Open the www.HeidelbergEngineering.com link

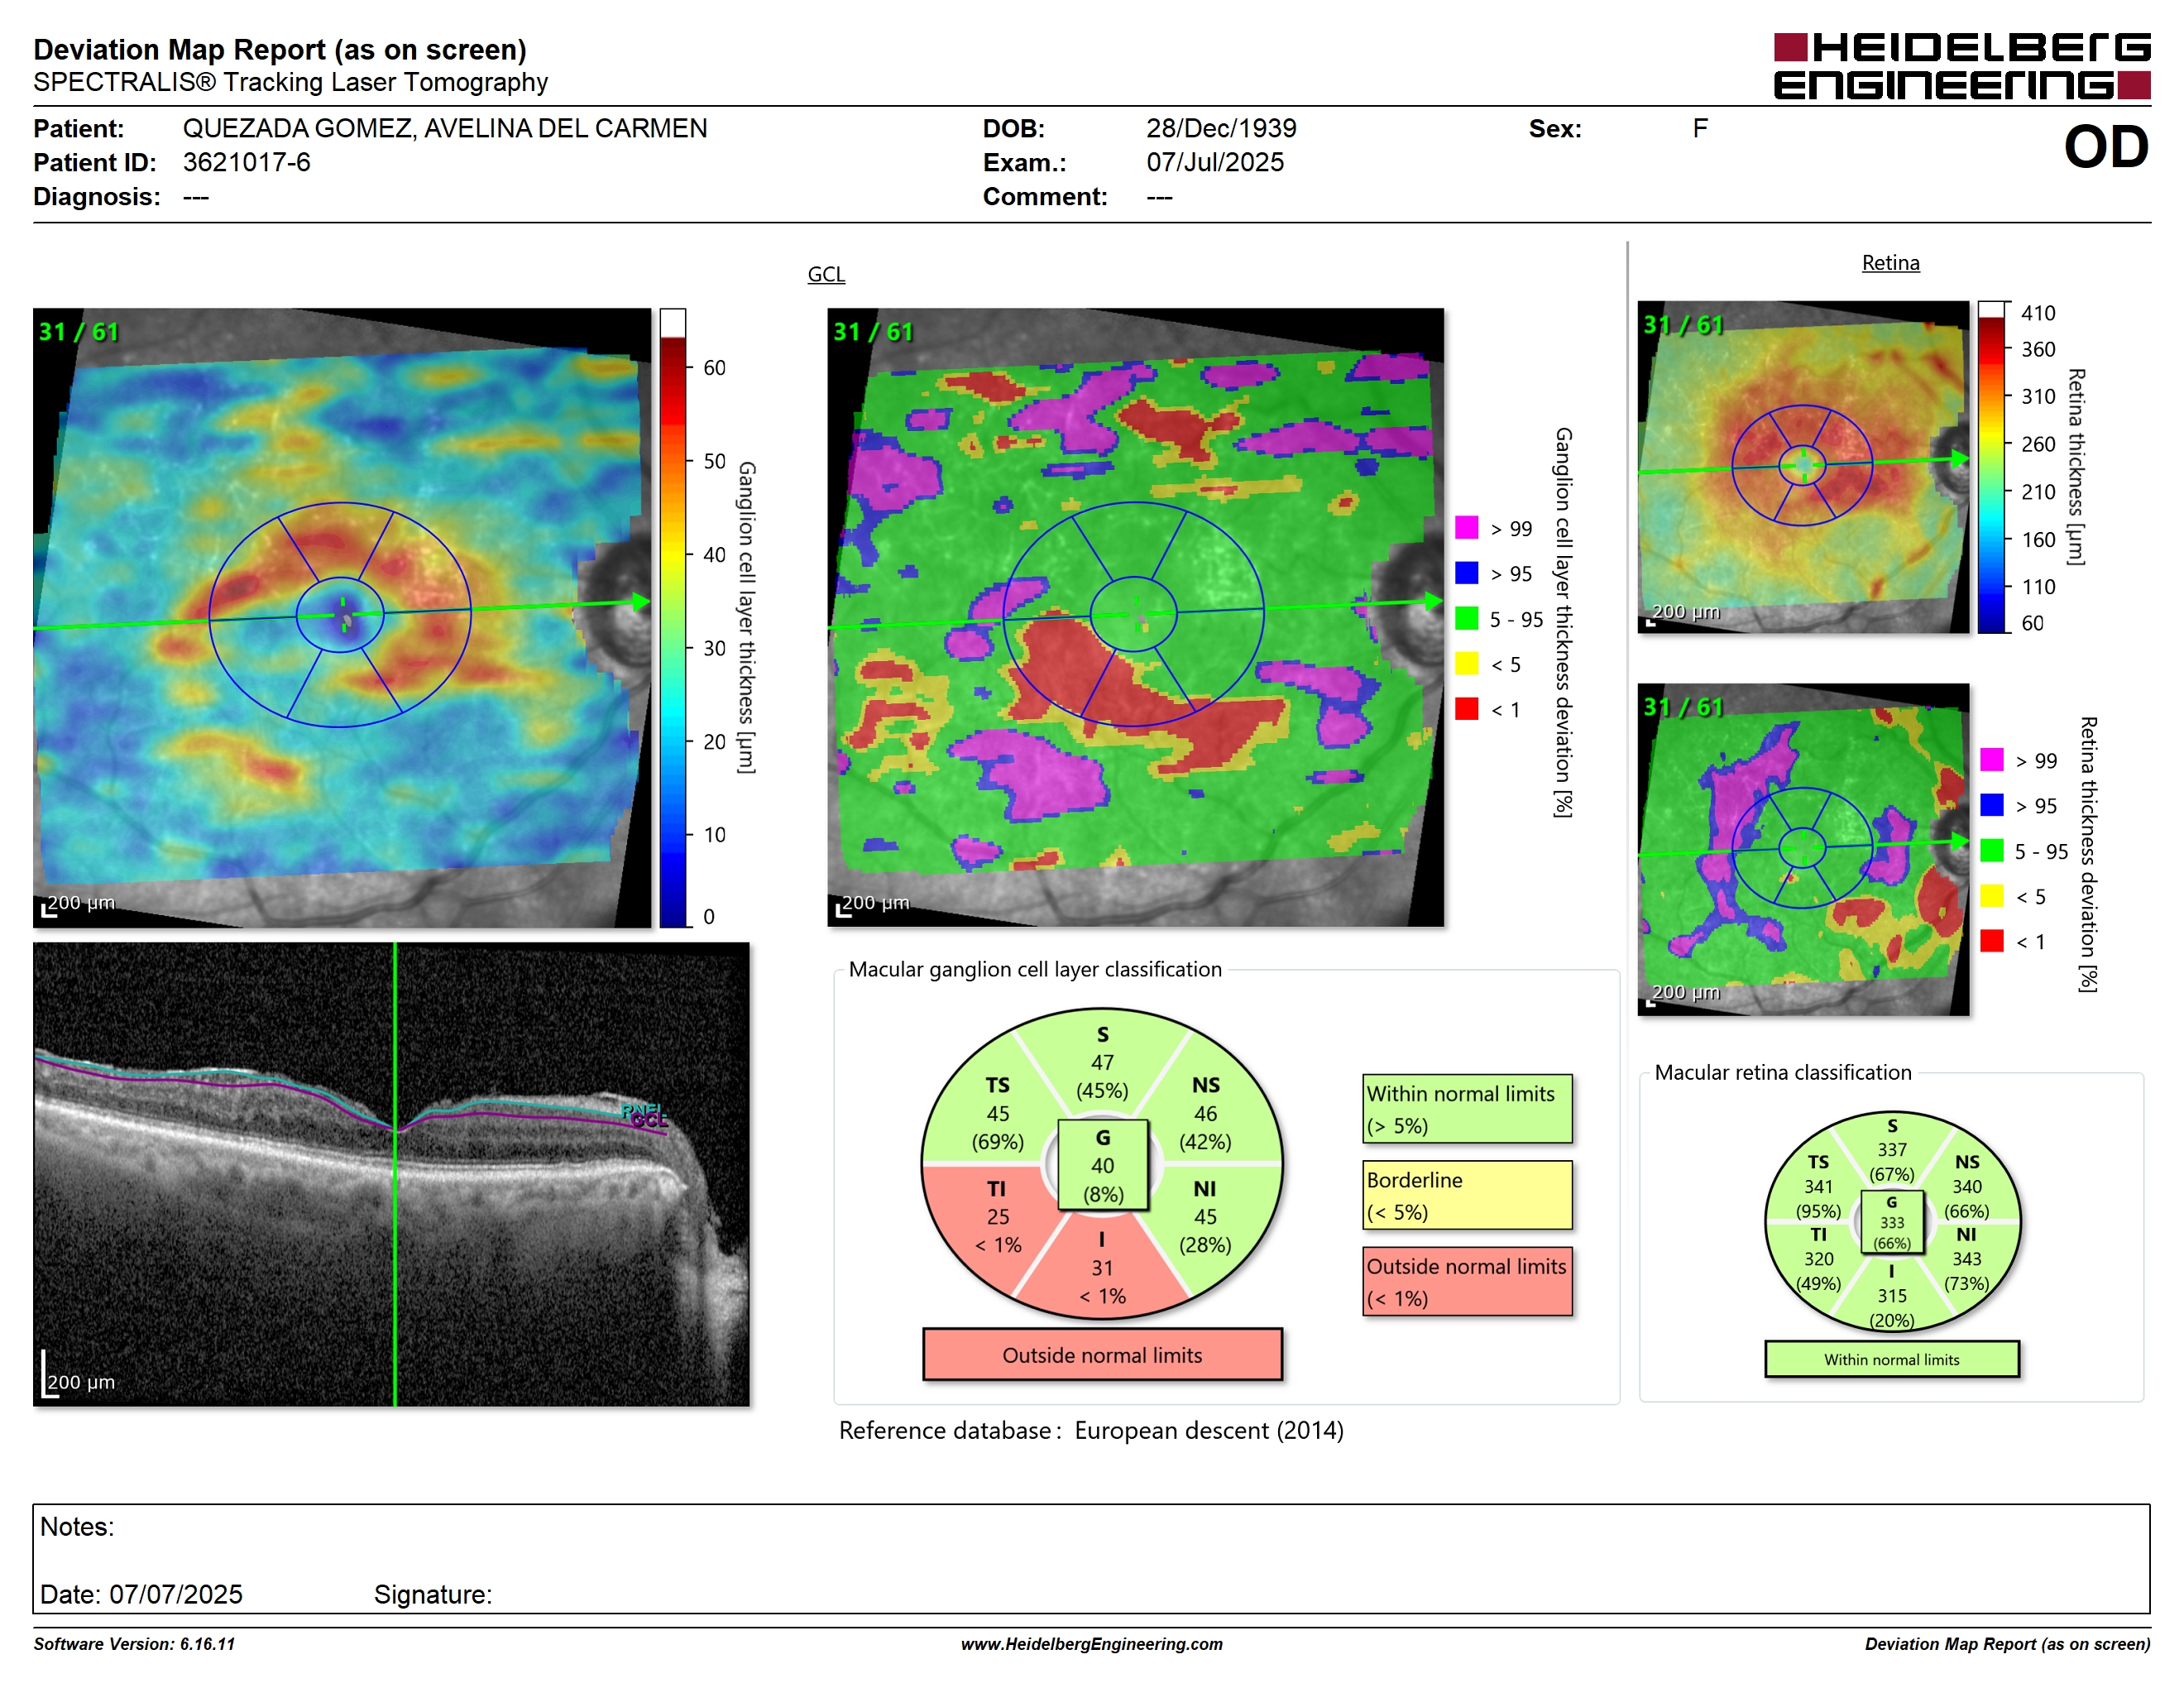click(x=1091, y=1644)
